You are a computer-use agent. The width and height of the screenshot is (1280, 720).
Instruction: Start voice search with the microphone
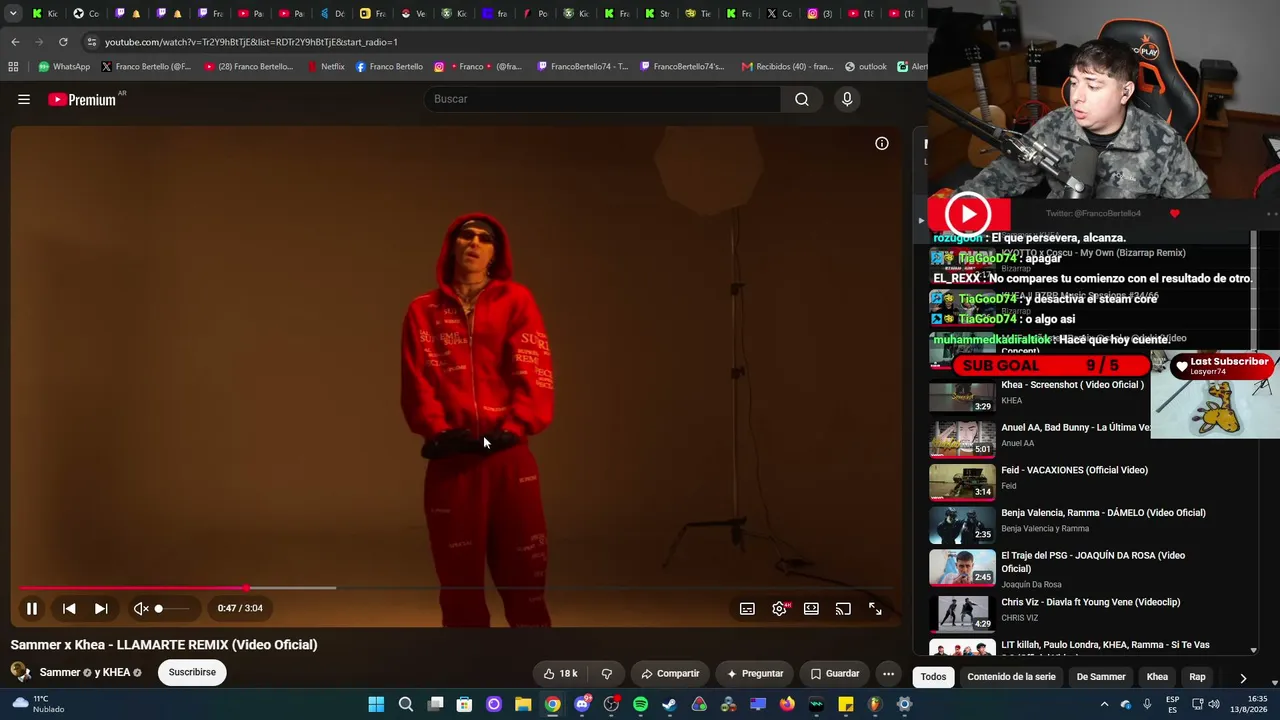point(847,99)
